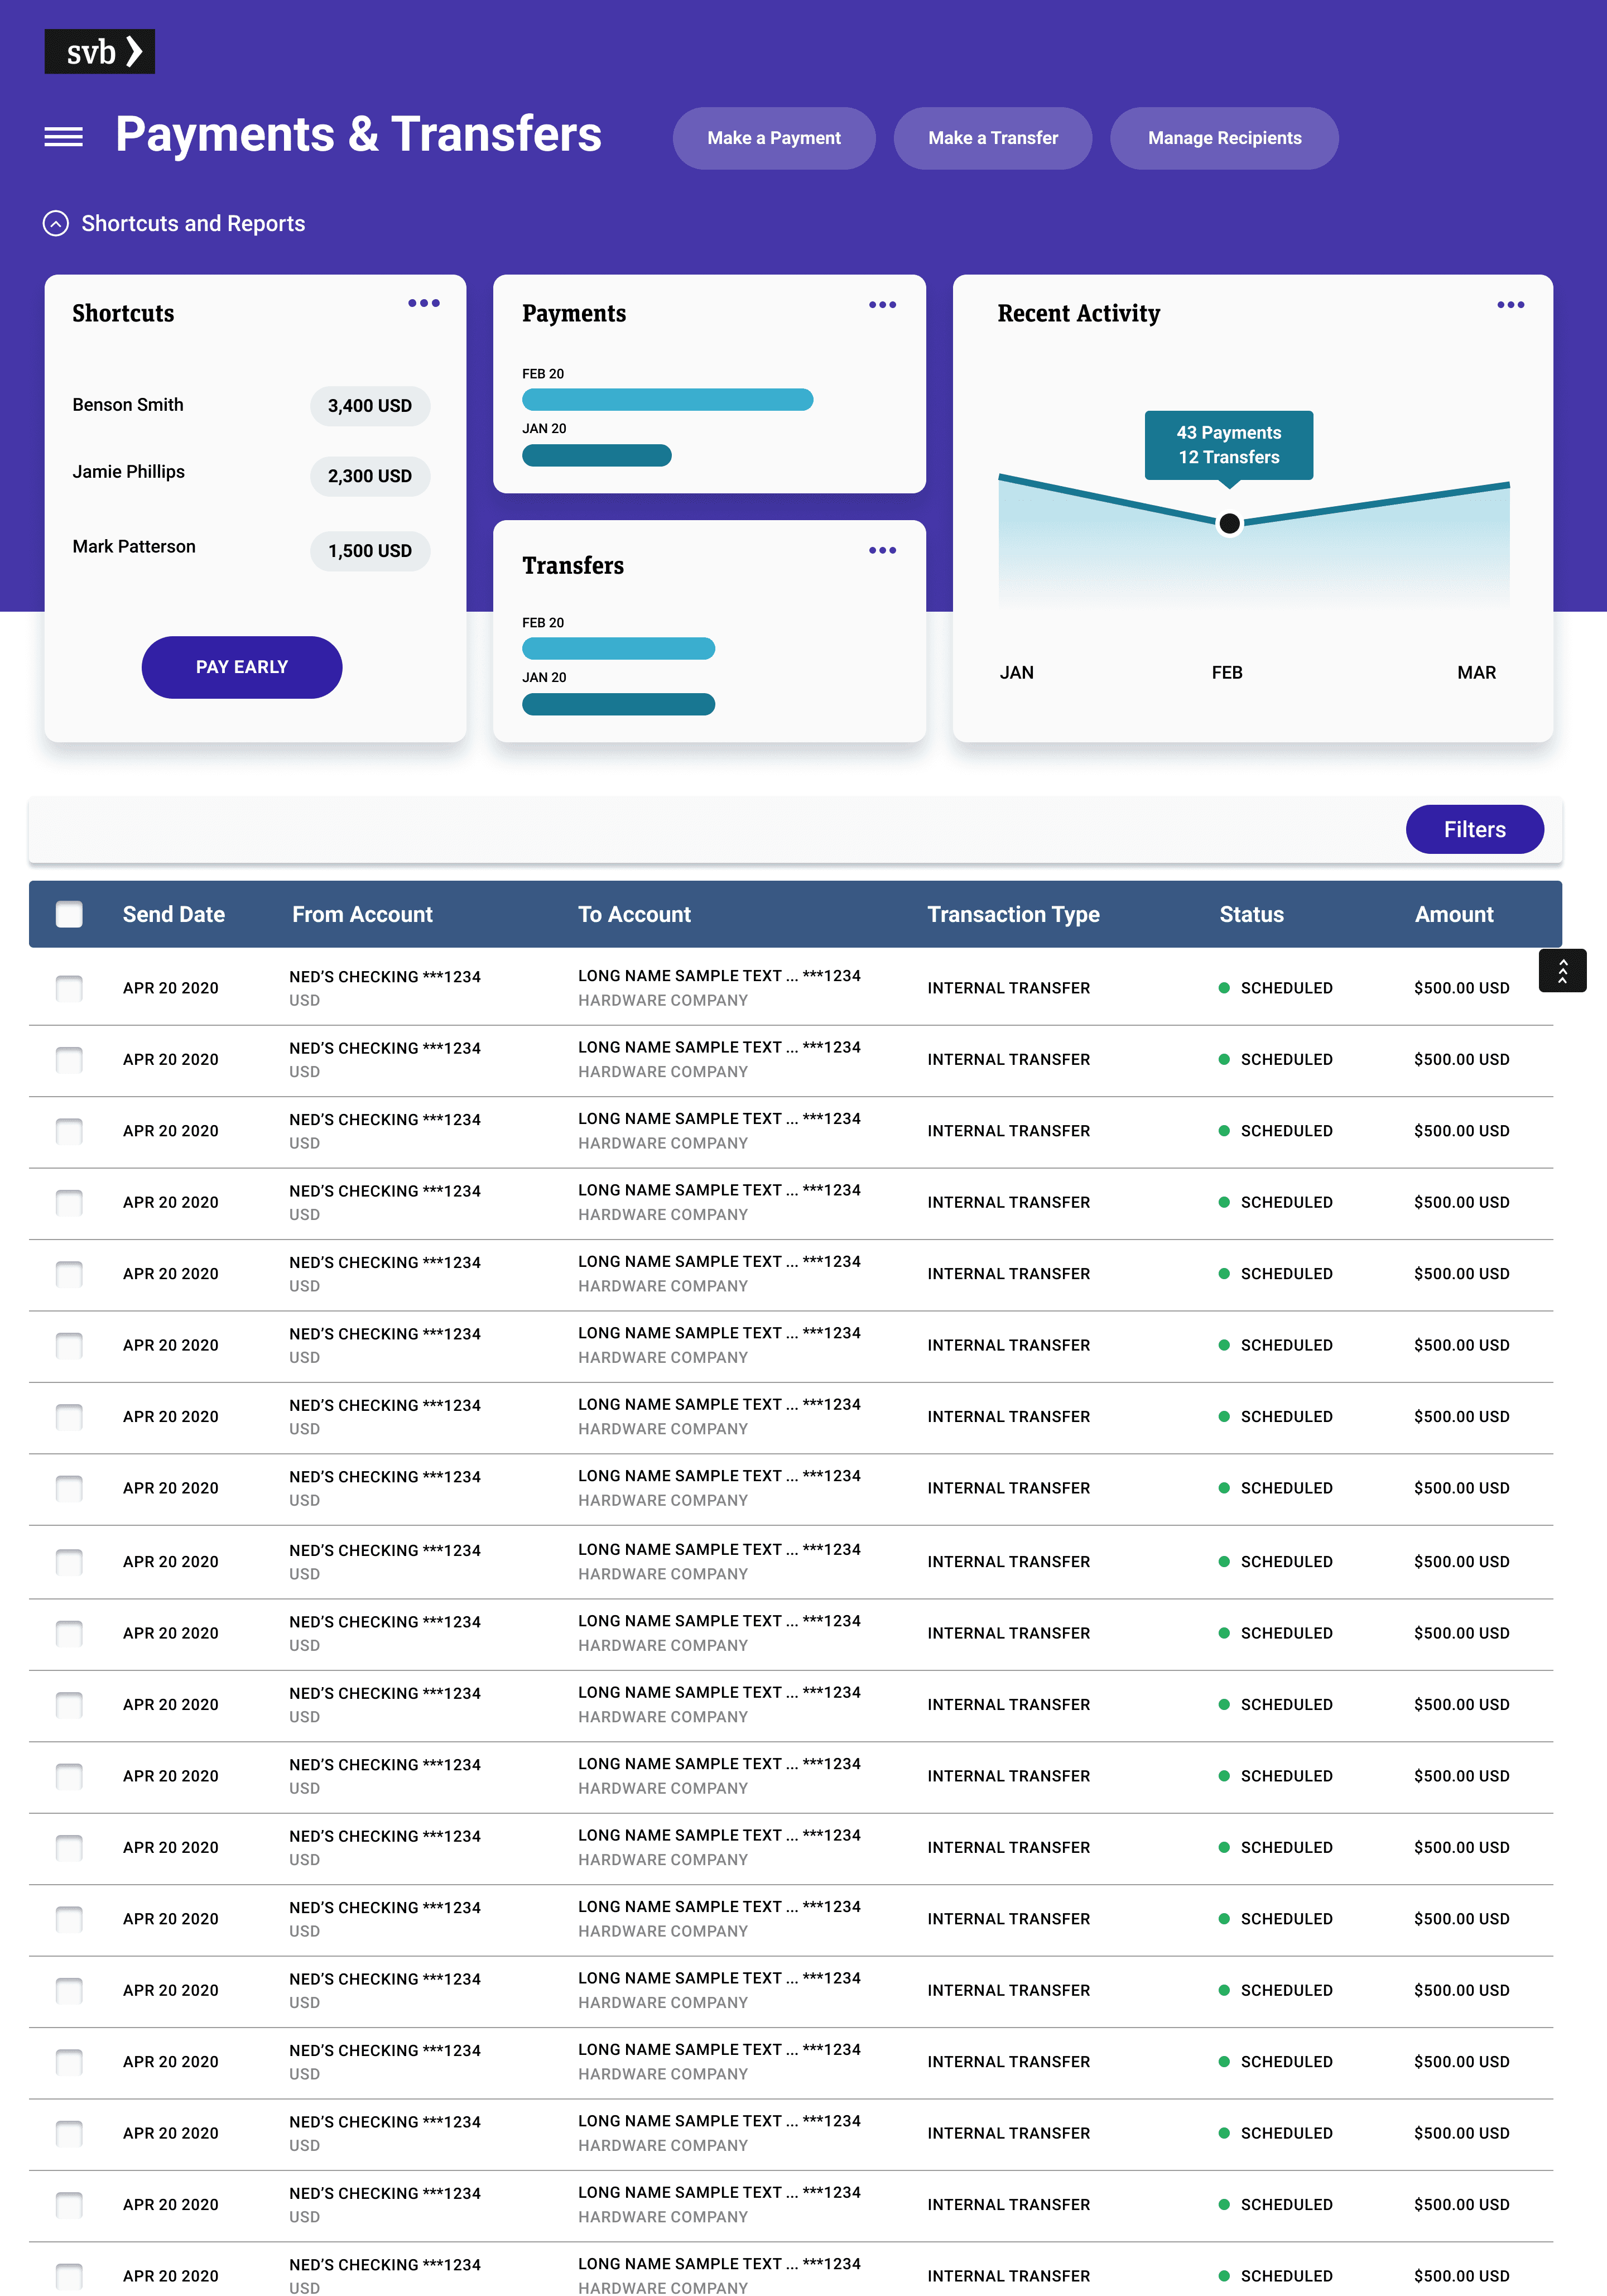Click the PAY EARLY button
The width and height of the screenshot is (1607, 2296).
click(x=241, y=667)
